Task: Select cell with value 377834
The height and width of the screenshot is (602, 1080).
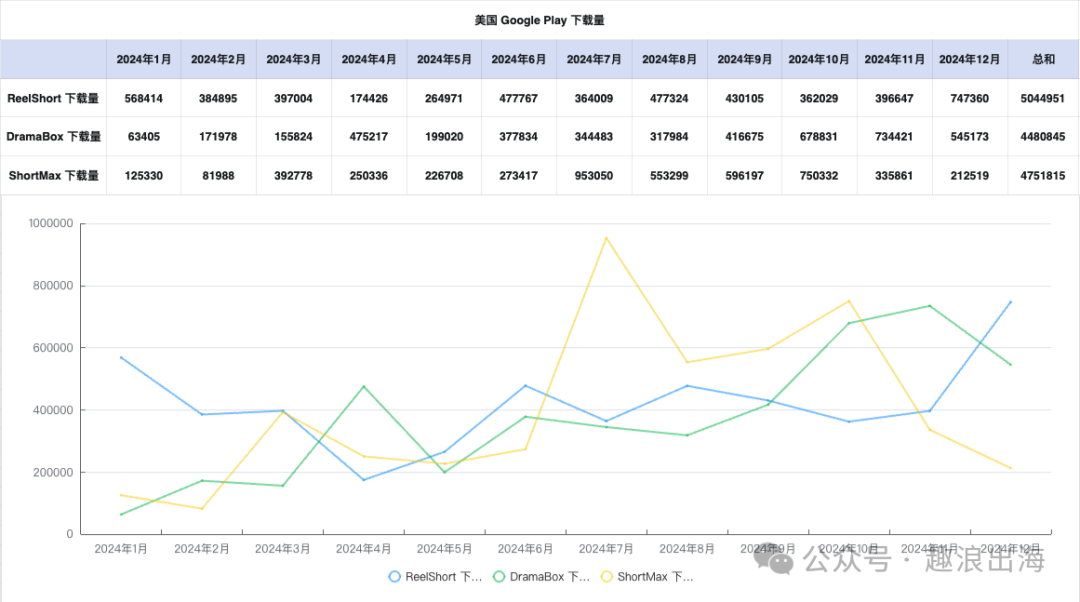Action: tap(519, 136)
